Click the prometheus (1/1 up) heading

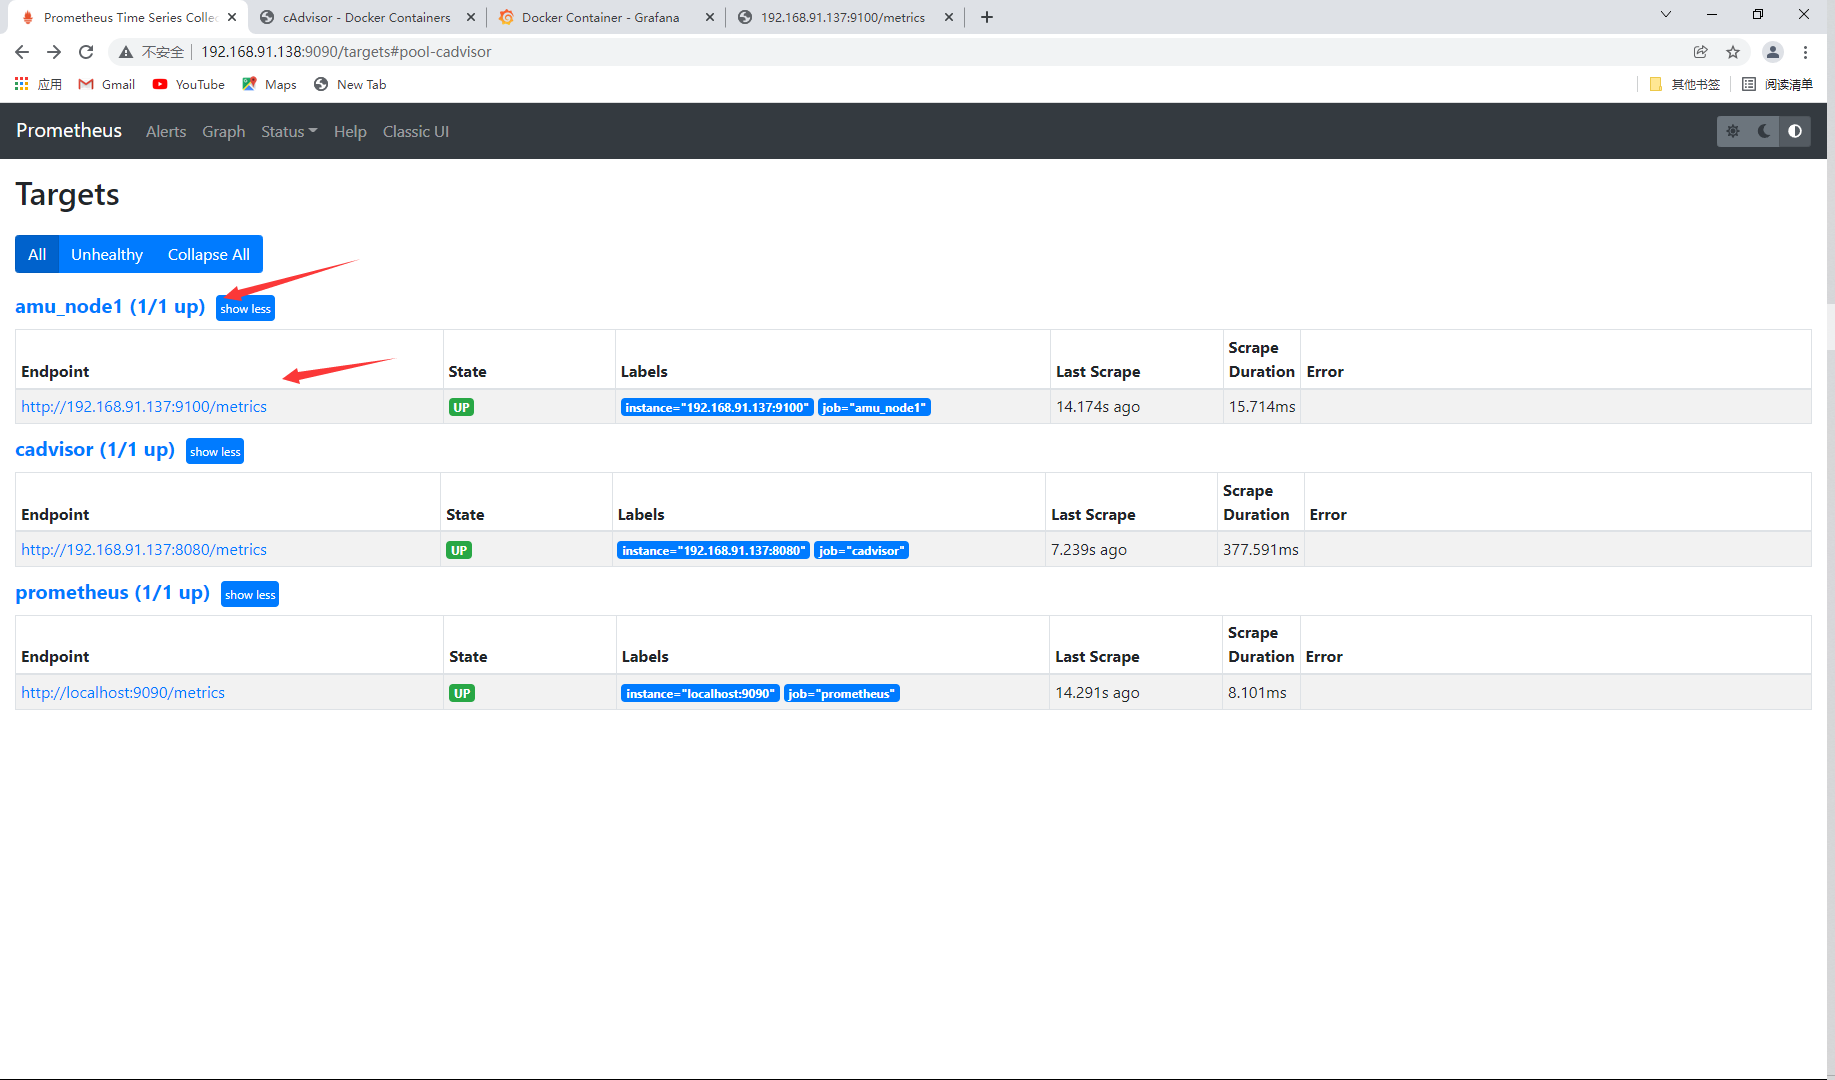tap(113, 592)
